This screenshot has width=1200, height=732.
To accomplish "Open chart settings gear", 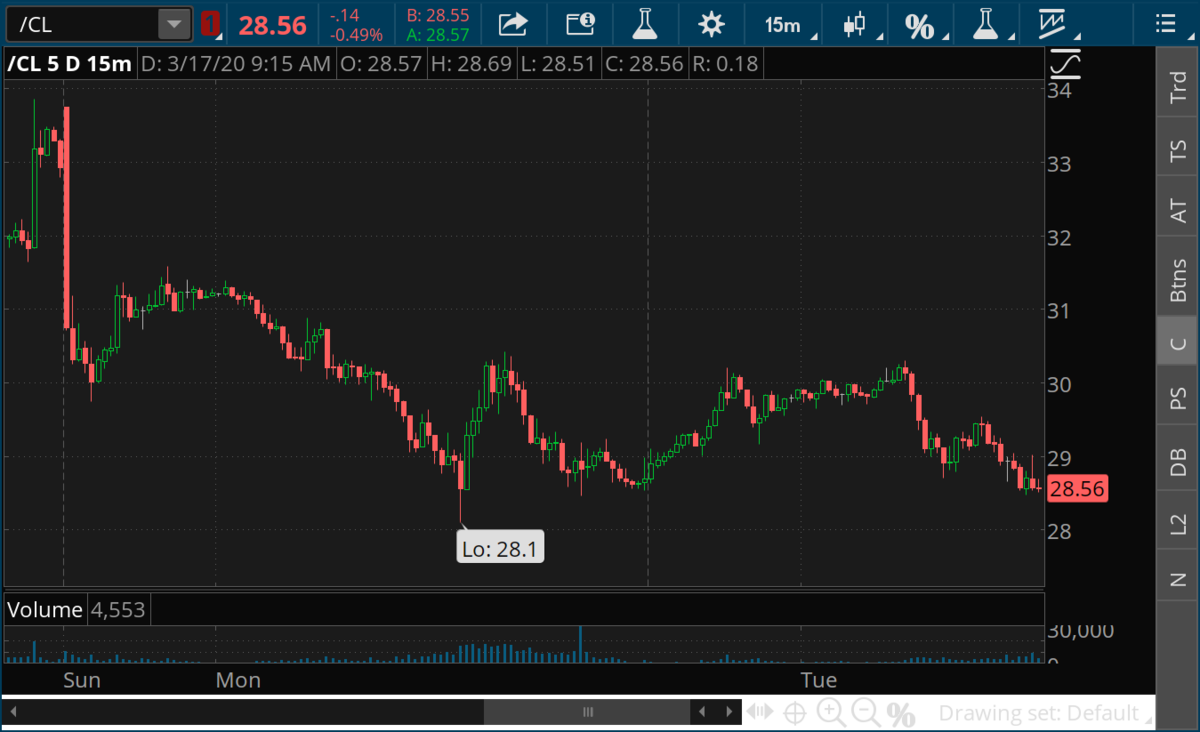I will coord(711,23).
